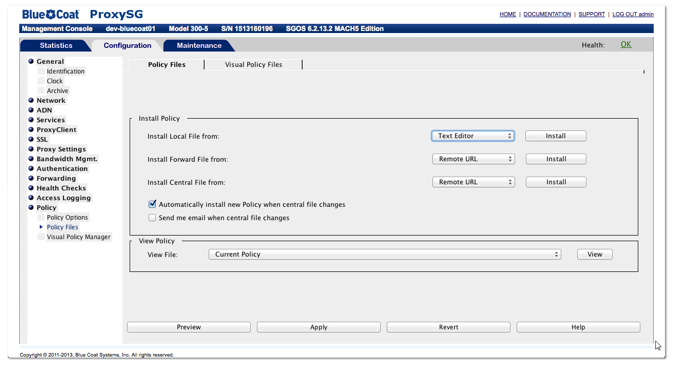The image size is (675, 366).
Task: Open Archive under General
Action: tap(58, 91)
